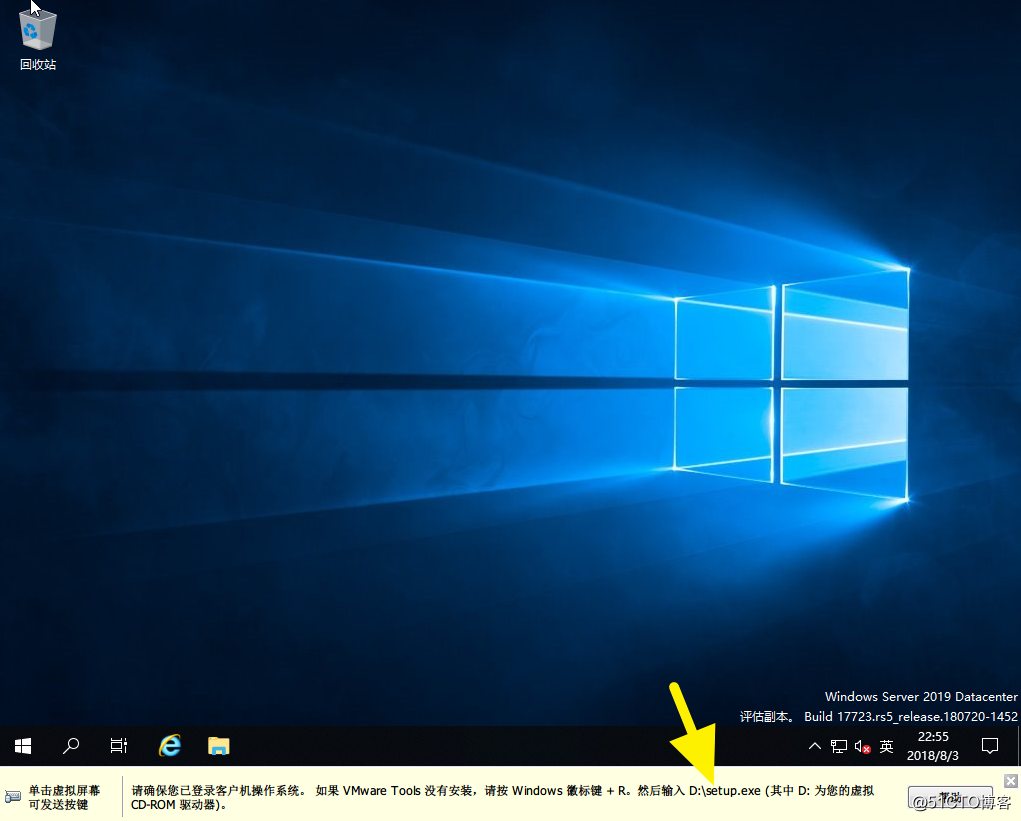Screen dimensions: 1021x821
Task: Open File Explorer from taskbar
Action: coord(218,746)
